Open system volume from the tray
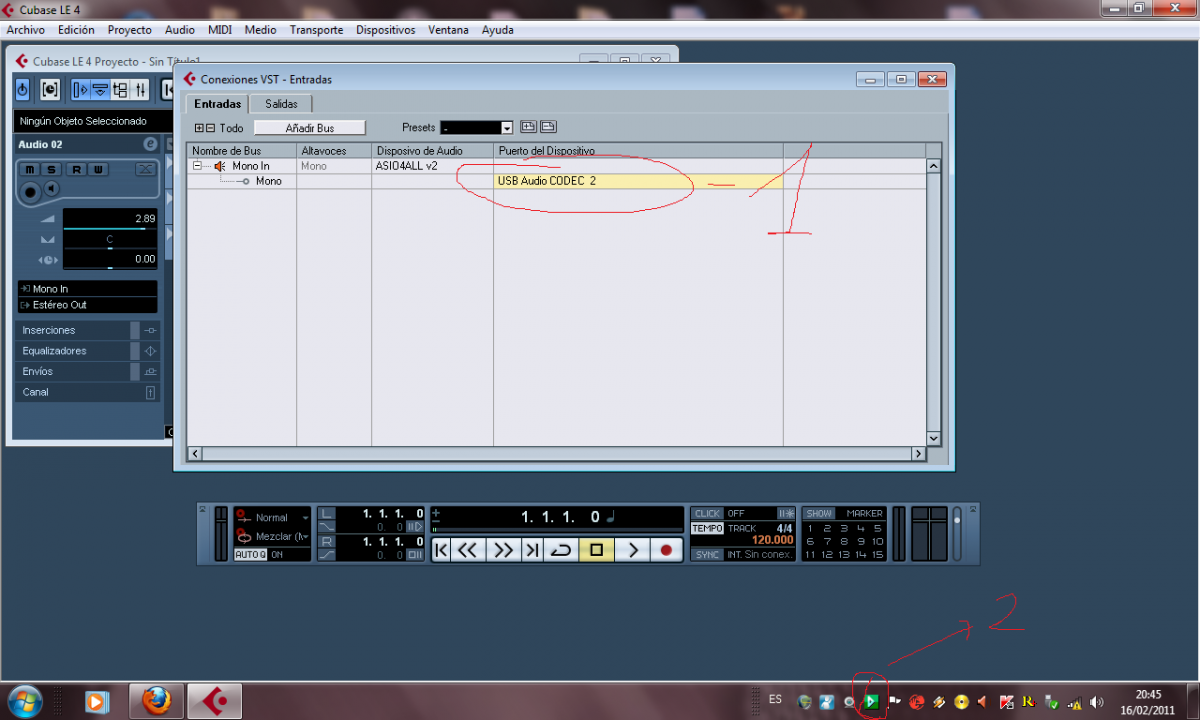1200x720 pixels. (1097, 702)
